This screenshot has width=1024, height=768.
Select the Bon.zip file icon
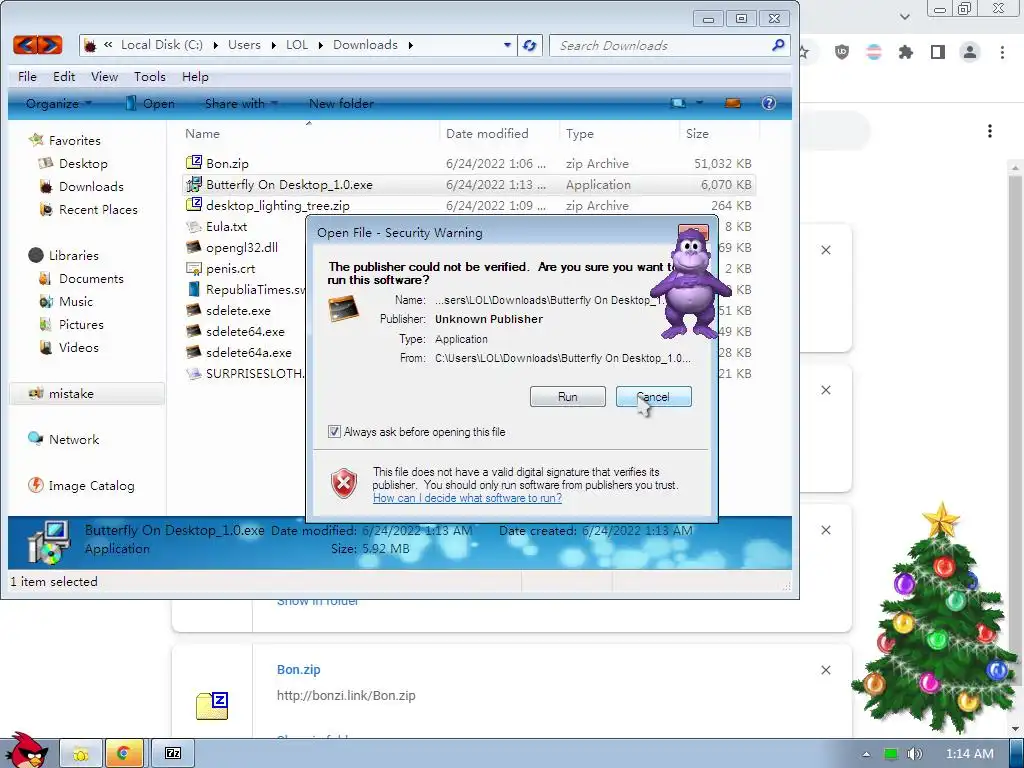coord(194,162)
